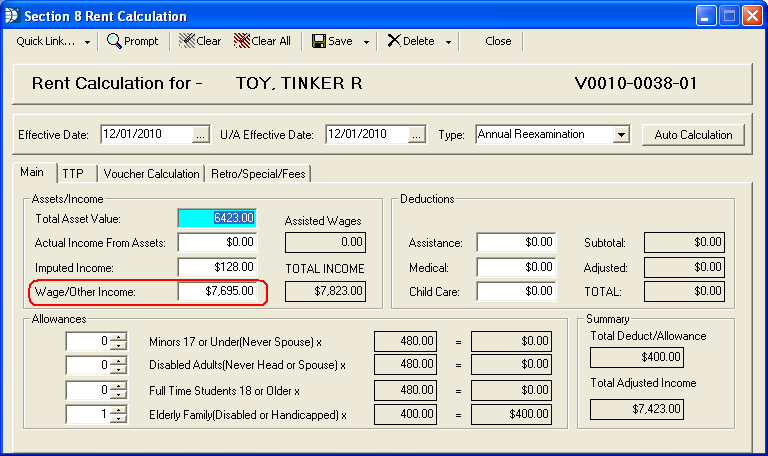The width and height of the screenshot is (768, 456).
Task: Increase Disabled Adults count
Action: [119, 360]
